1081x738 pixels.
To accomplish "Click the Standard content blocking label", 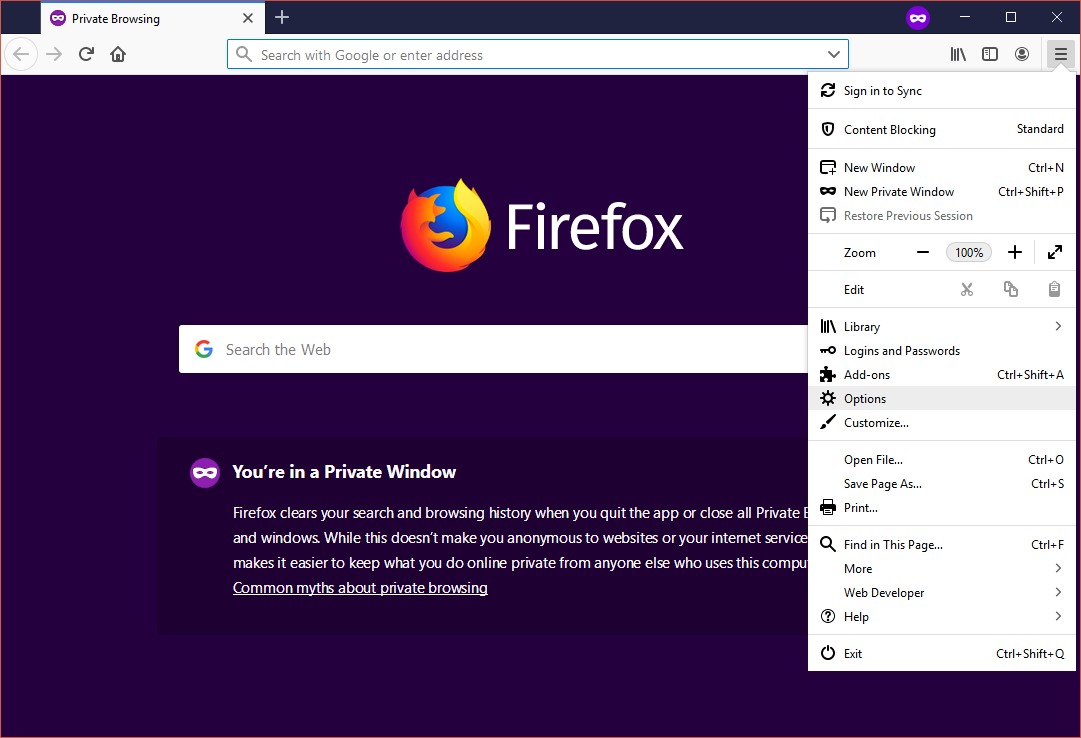I will 1040,129.
